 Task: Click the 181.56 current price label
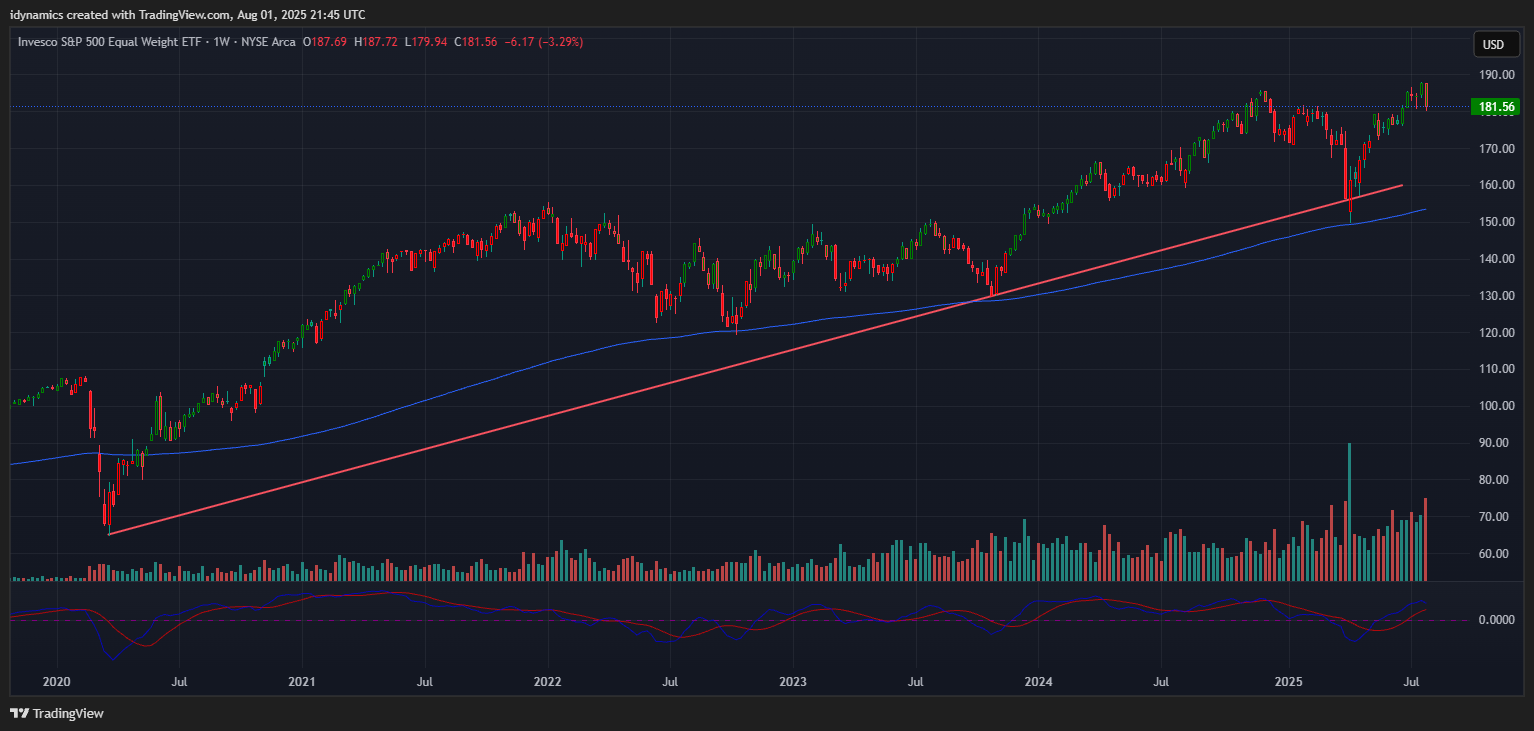1495,107
